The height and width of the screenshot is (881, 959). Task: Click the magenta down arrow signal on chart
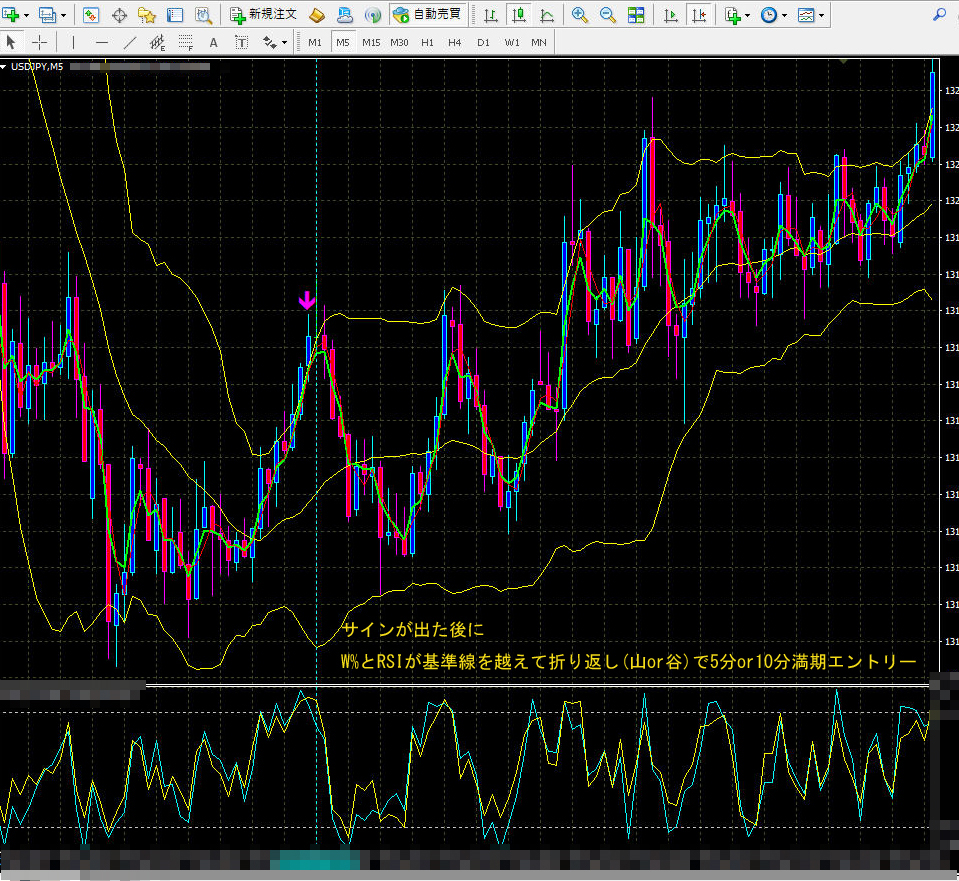click(x=307, y=300)
